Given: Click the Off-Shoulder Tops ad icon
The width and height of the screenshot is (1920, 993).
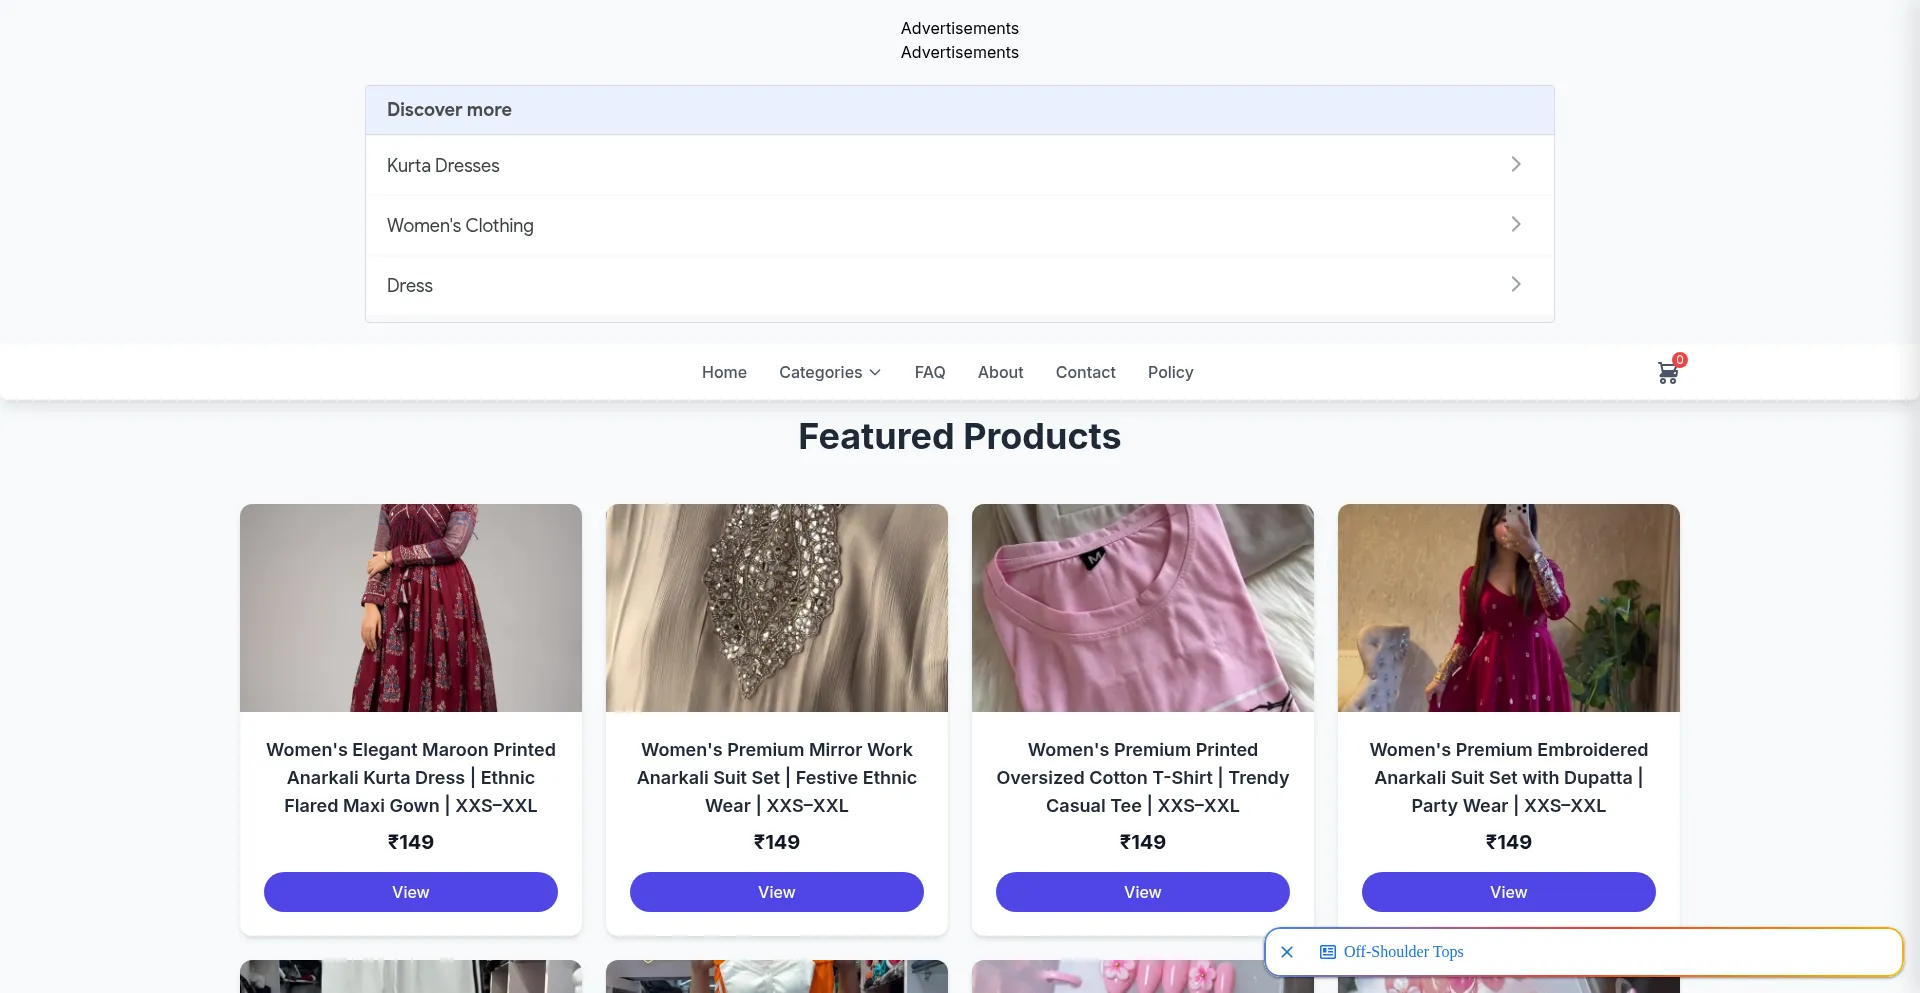Looking at the screenshot, I should pyautogui.click(x=1328, y=952).
